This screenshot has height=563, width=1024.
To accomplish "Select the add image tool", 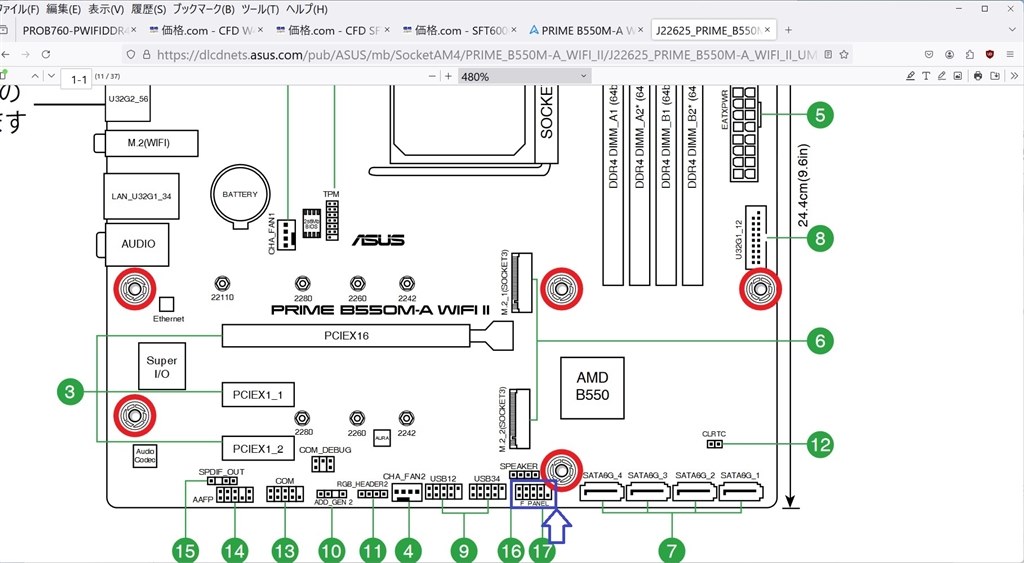I will coord(957,76).
